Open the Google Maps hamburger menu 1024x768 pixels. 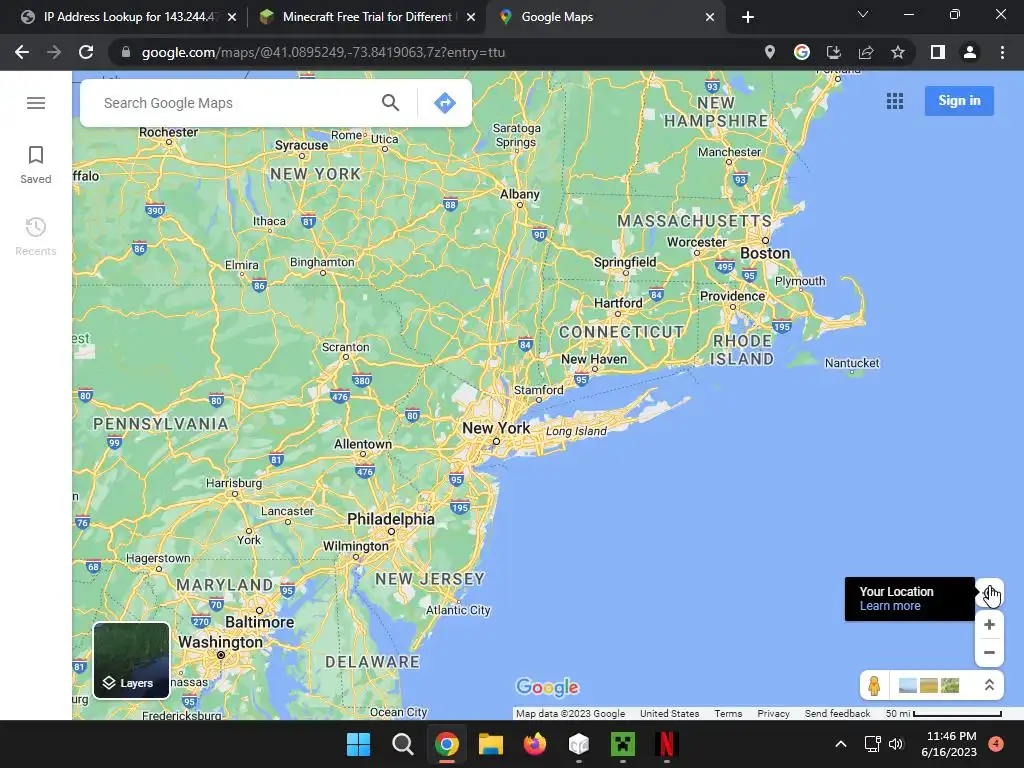click(x=36, y=103)
